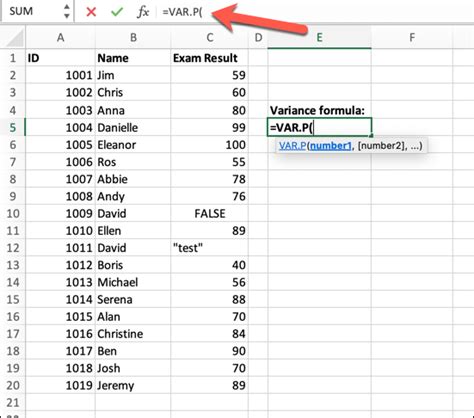
Task: Select row 12 header
Action: (13, 248)
